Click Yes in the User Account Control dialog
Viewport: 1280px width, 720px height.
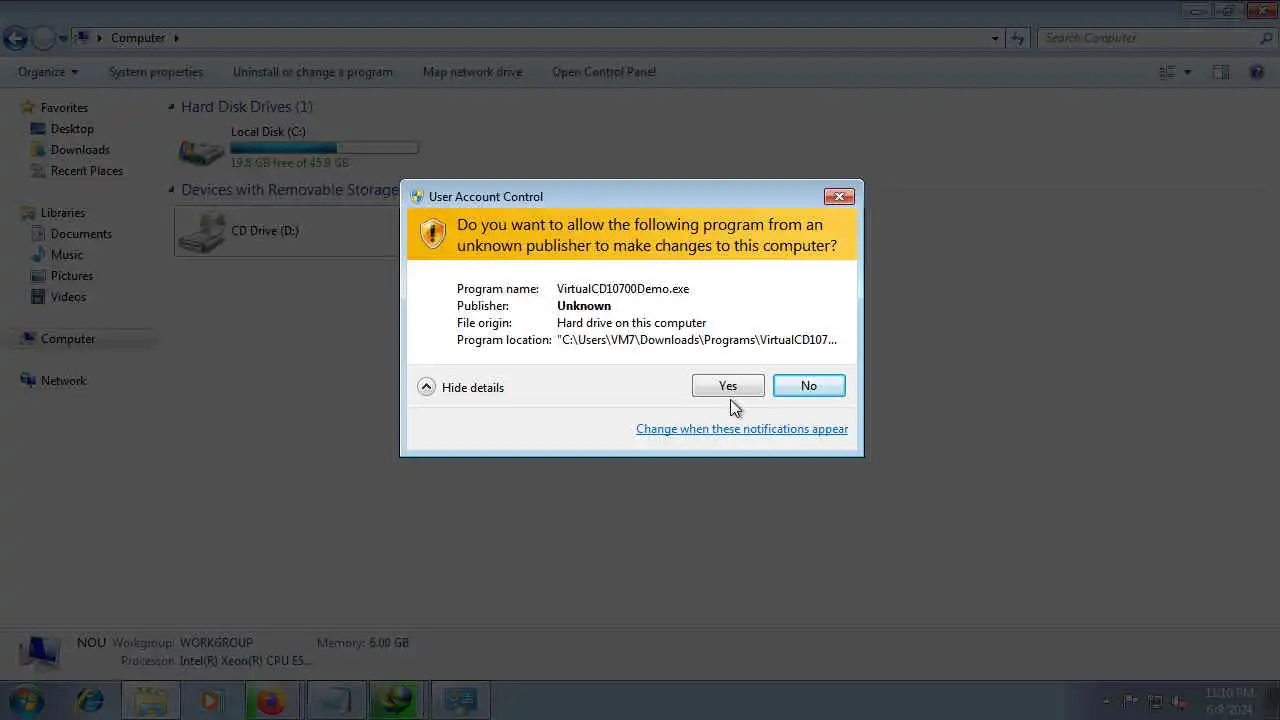pos(728,386)
